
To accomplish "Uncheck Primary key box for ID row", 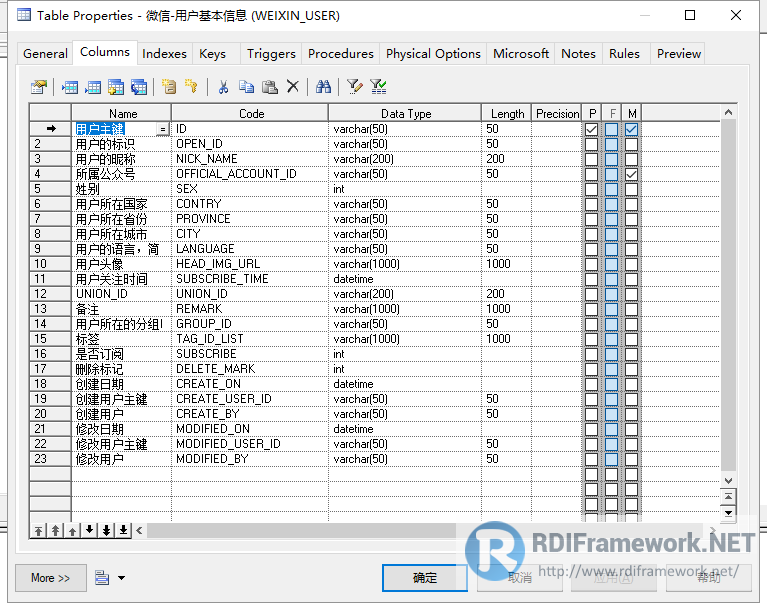I will [591, 129].
